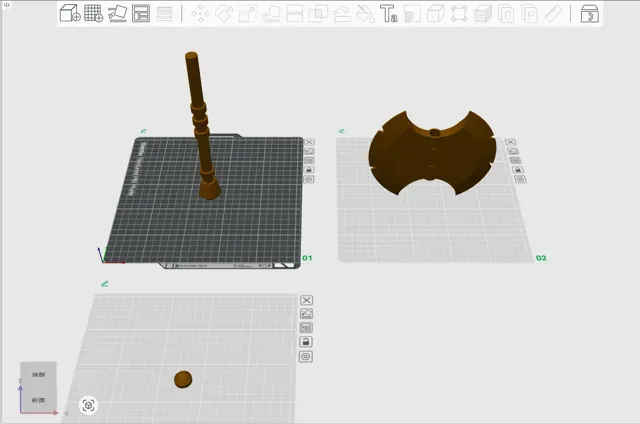
Task: Open plate 01 settings gear icon
Action: coord(309,180)
